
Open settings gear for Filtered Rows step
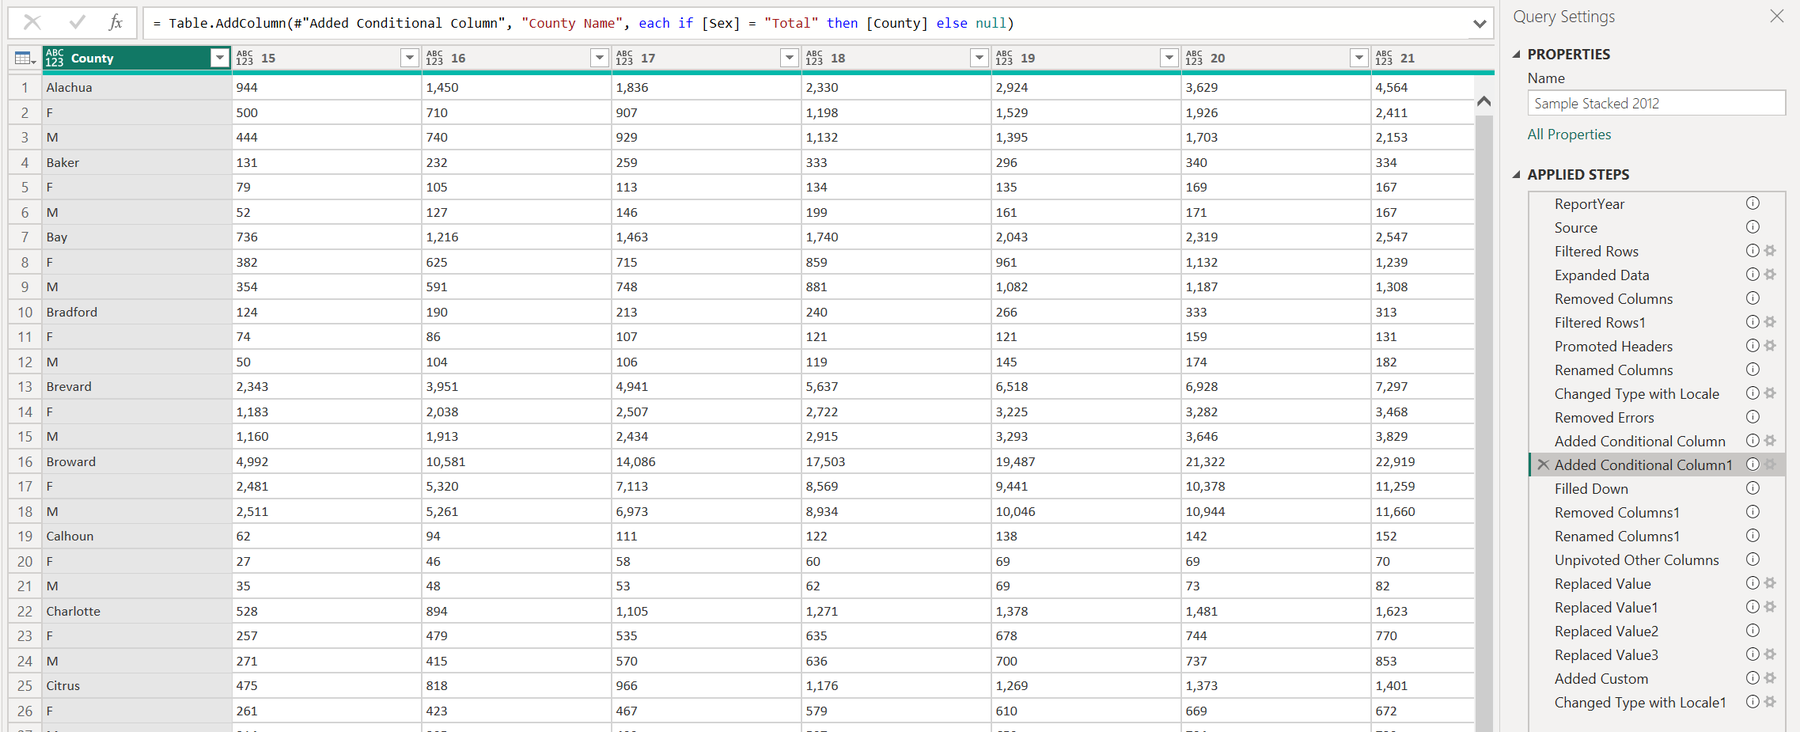1770,251
